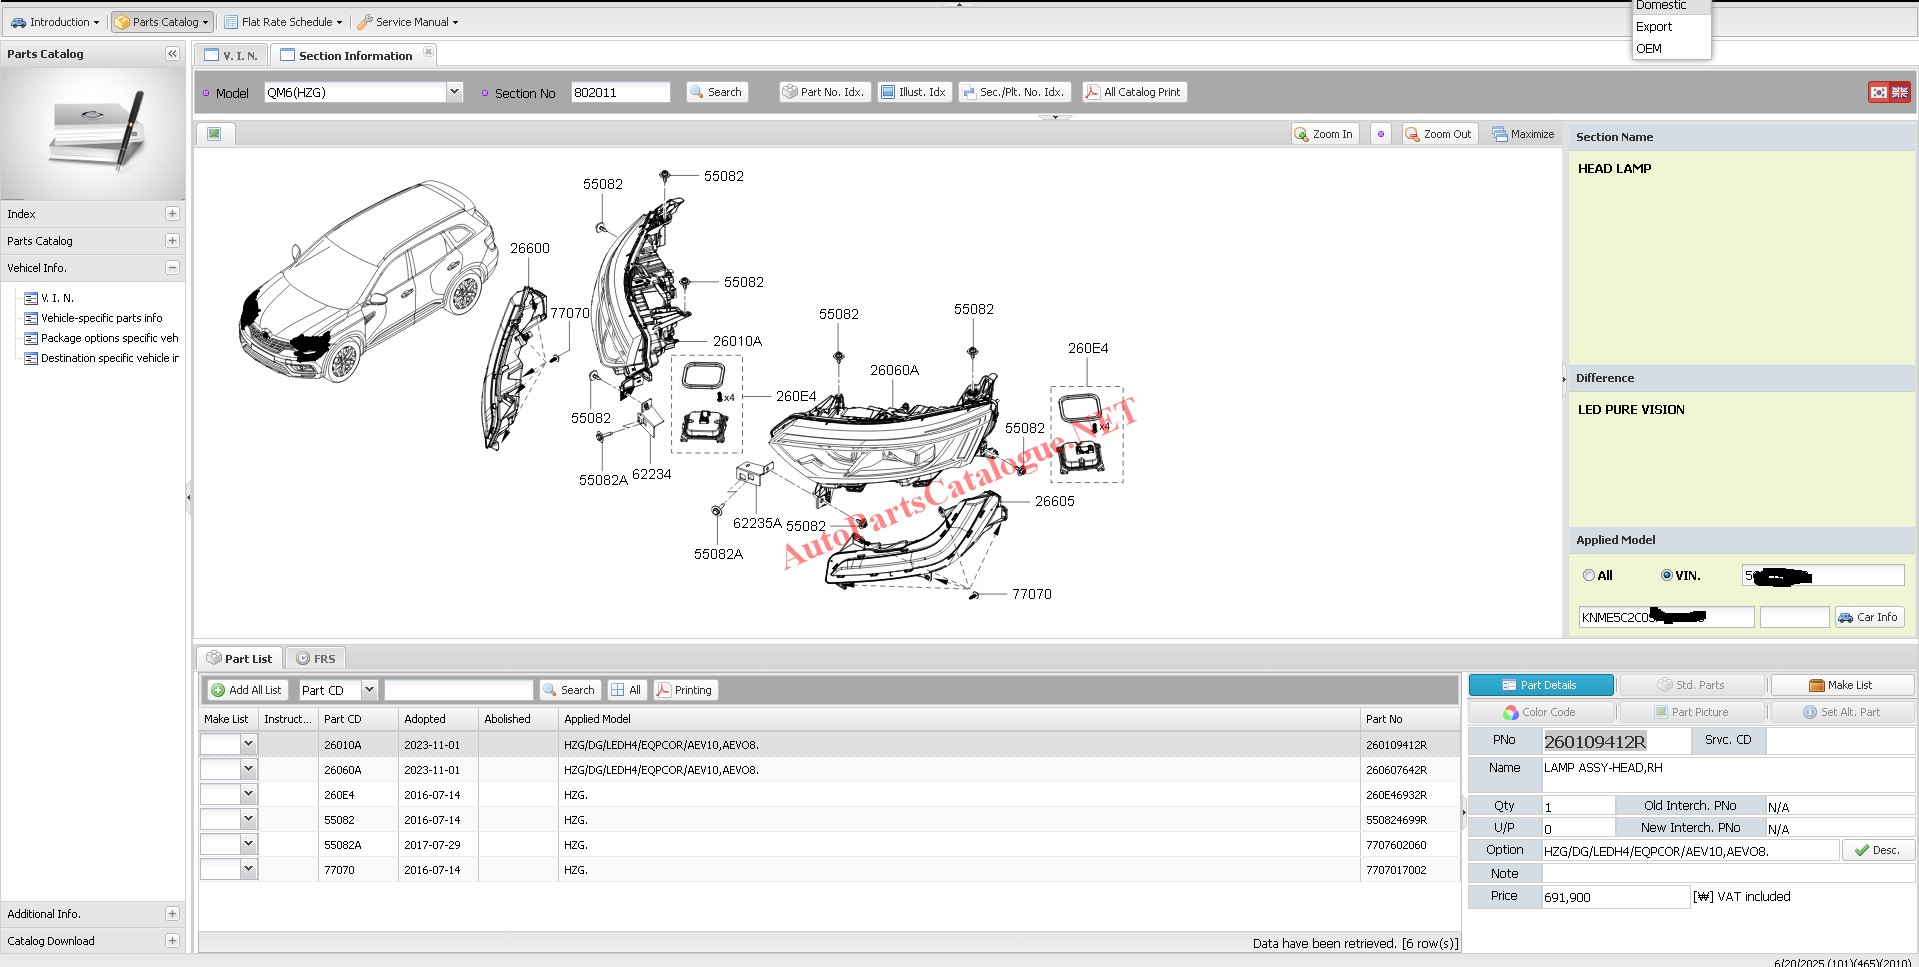This screenshot has width=1919, height=967.
Task: Click the Car Info button
Action: (1868, 617)
